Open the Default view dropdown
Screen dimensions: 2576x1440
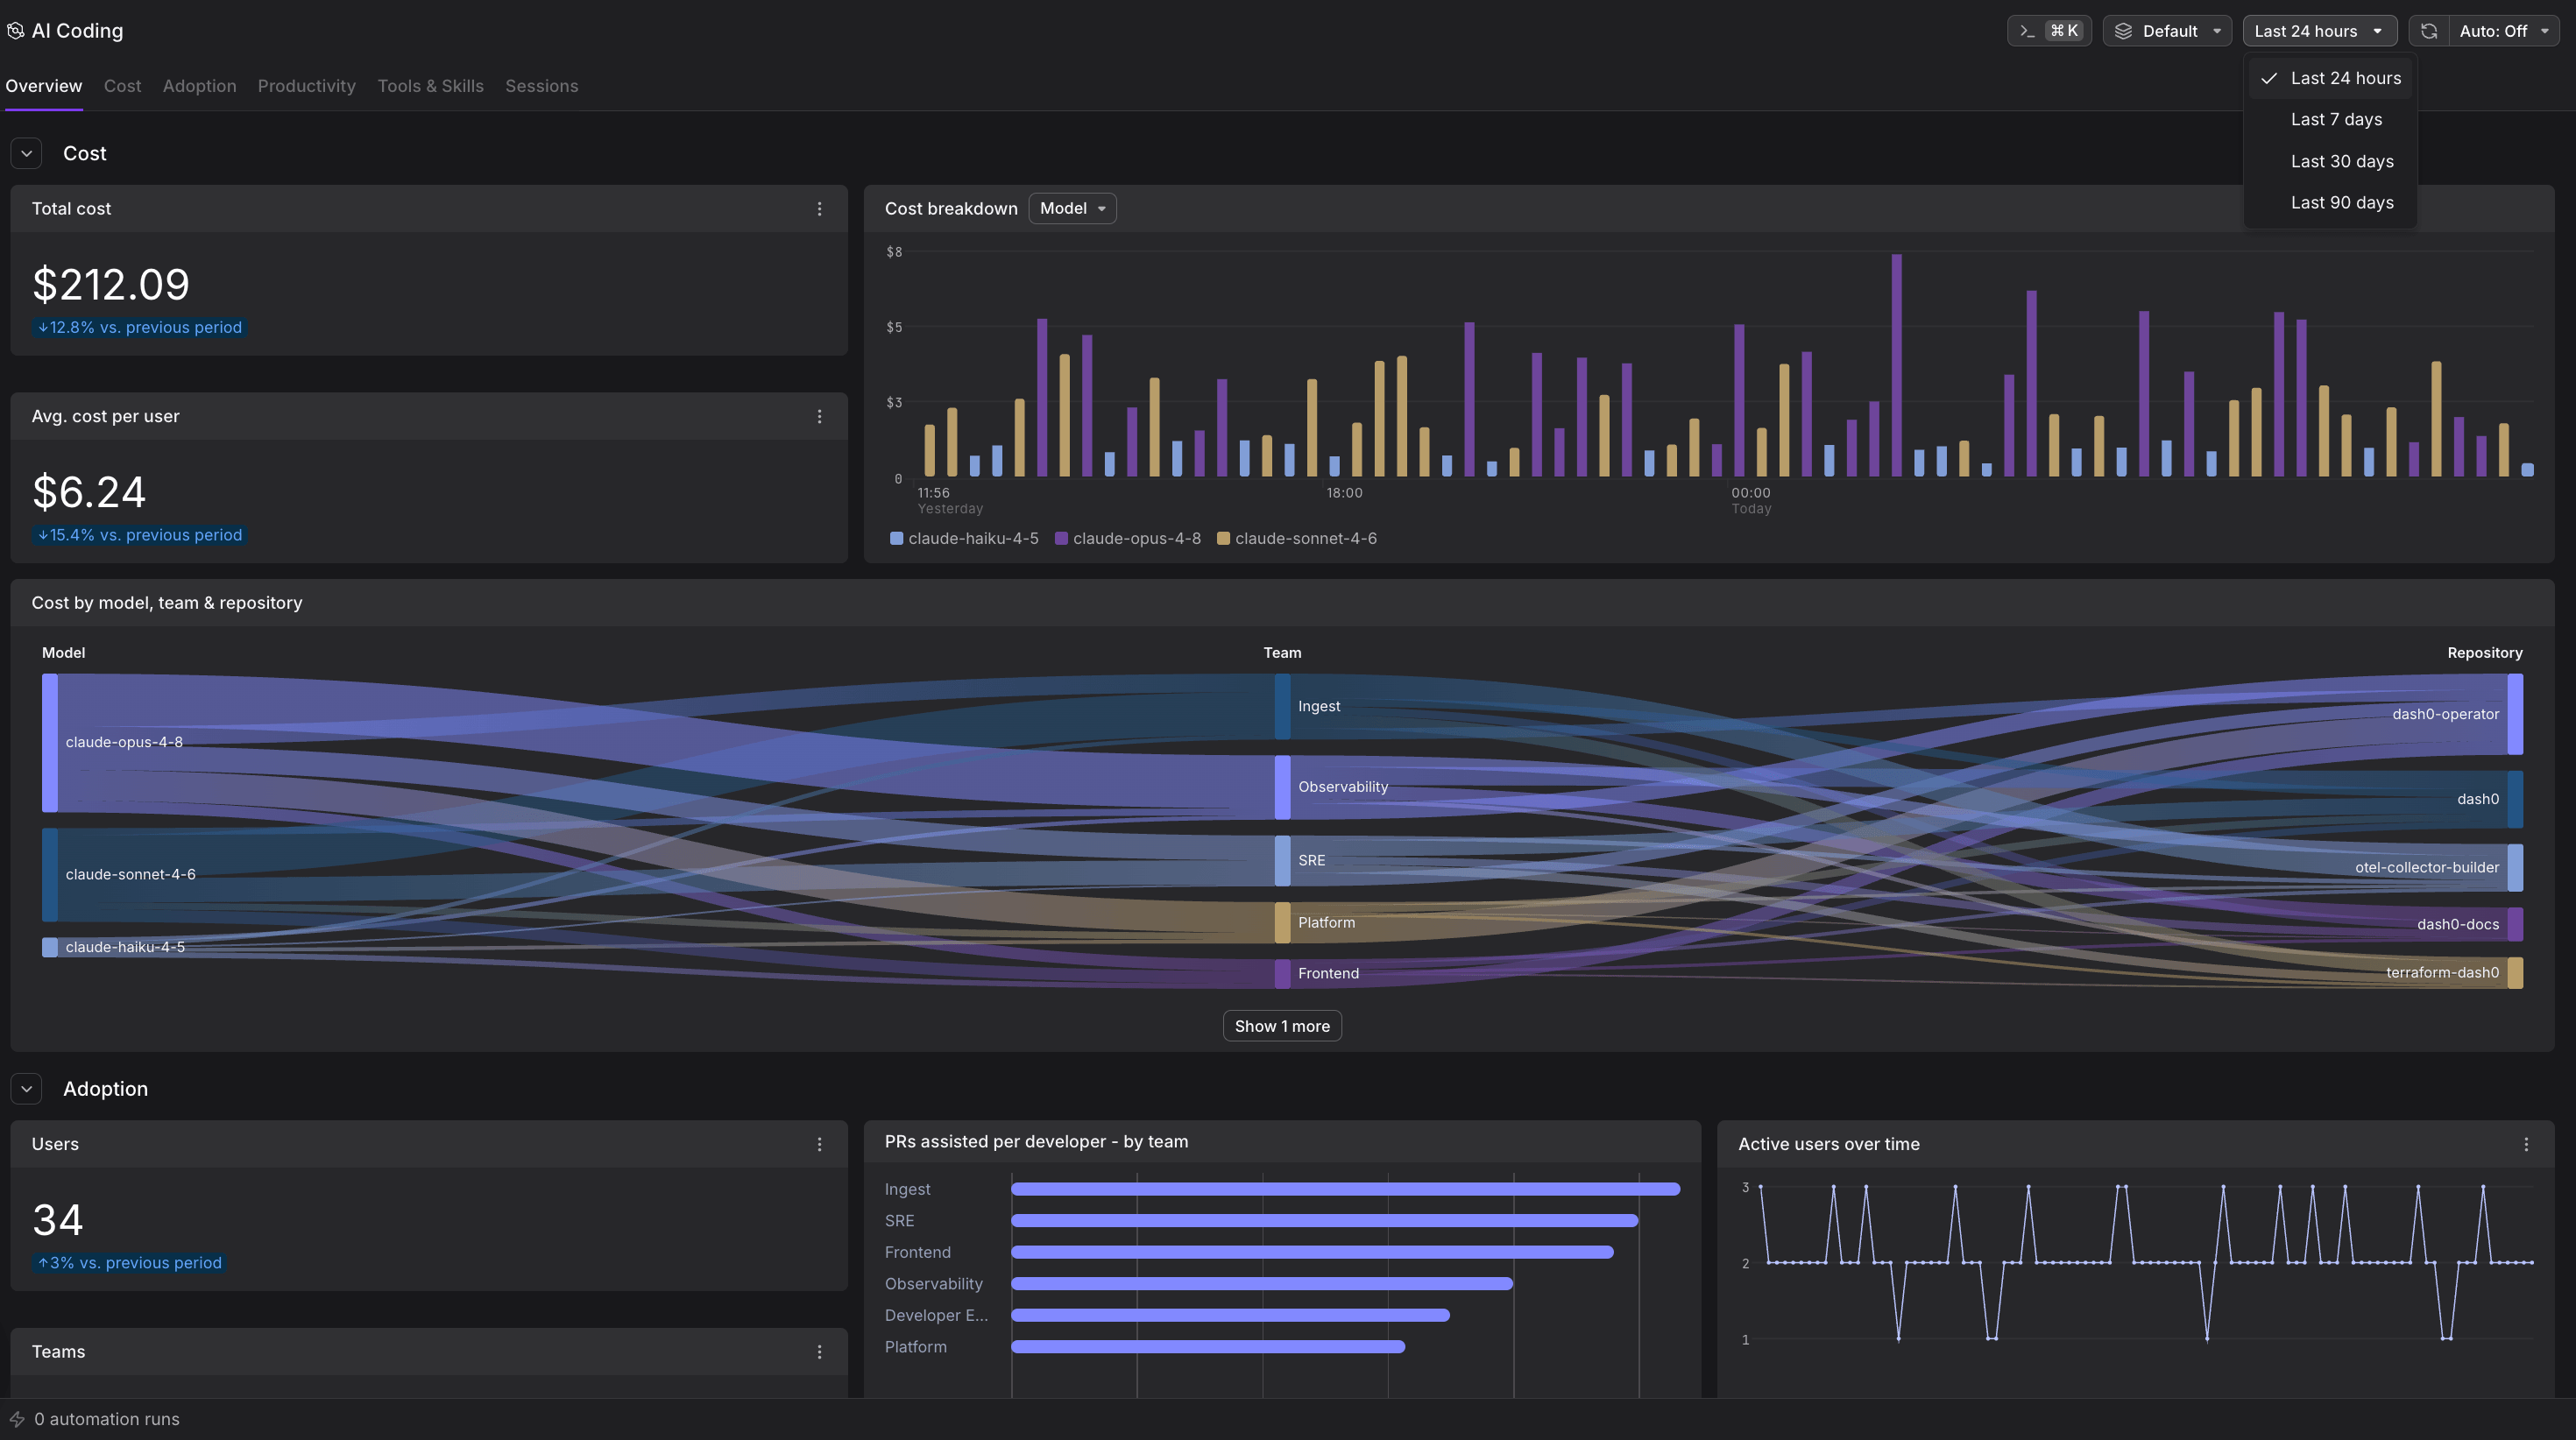point(2167,31)
